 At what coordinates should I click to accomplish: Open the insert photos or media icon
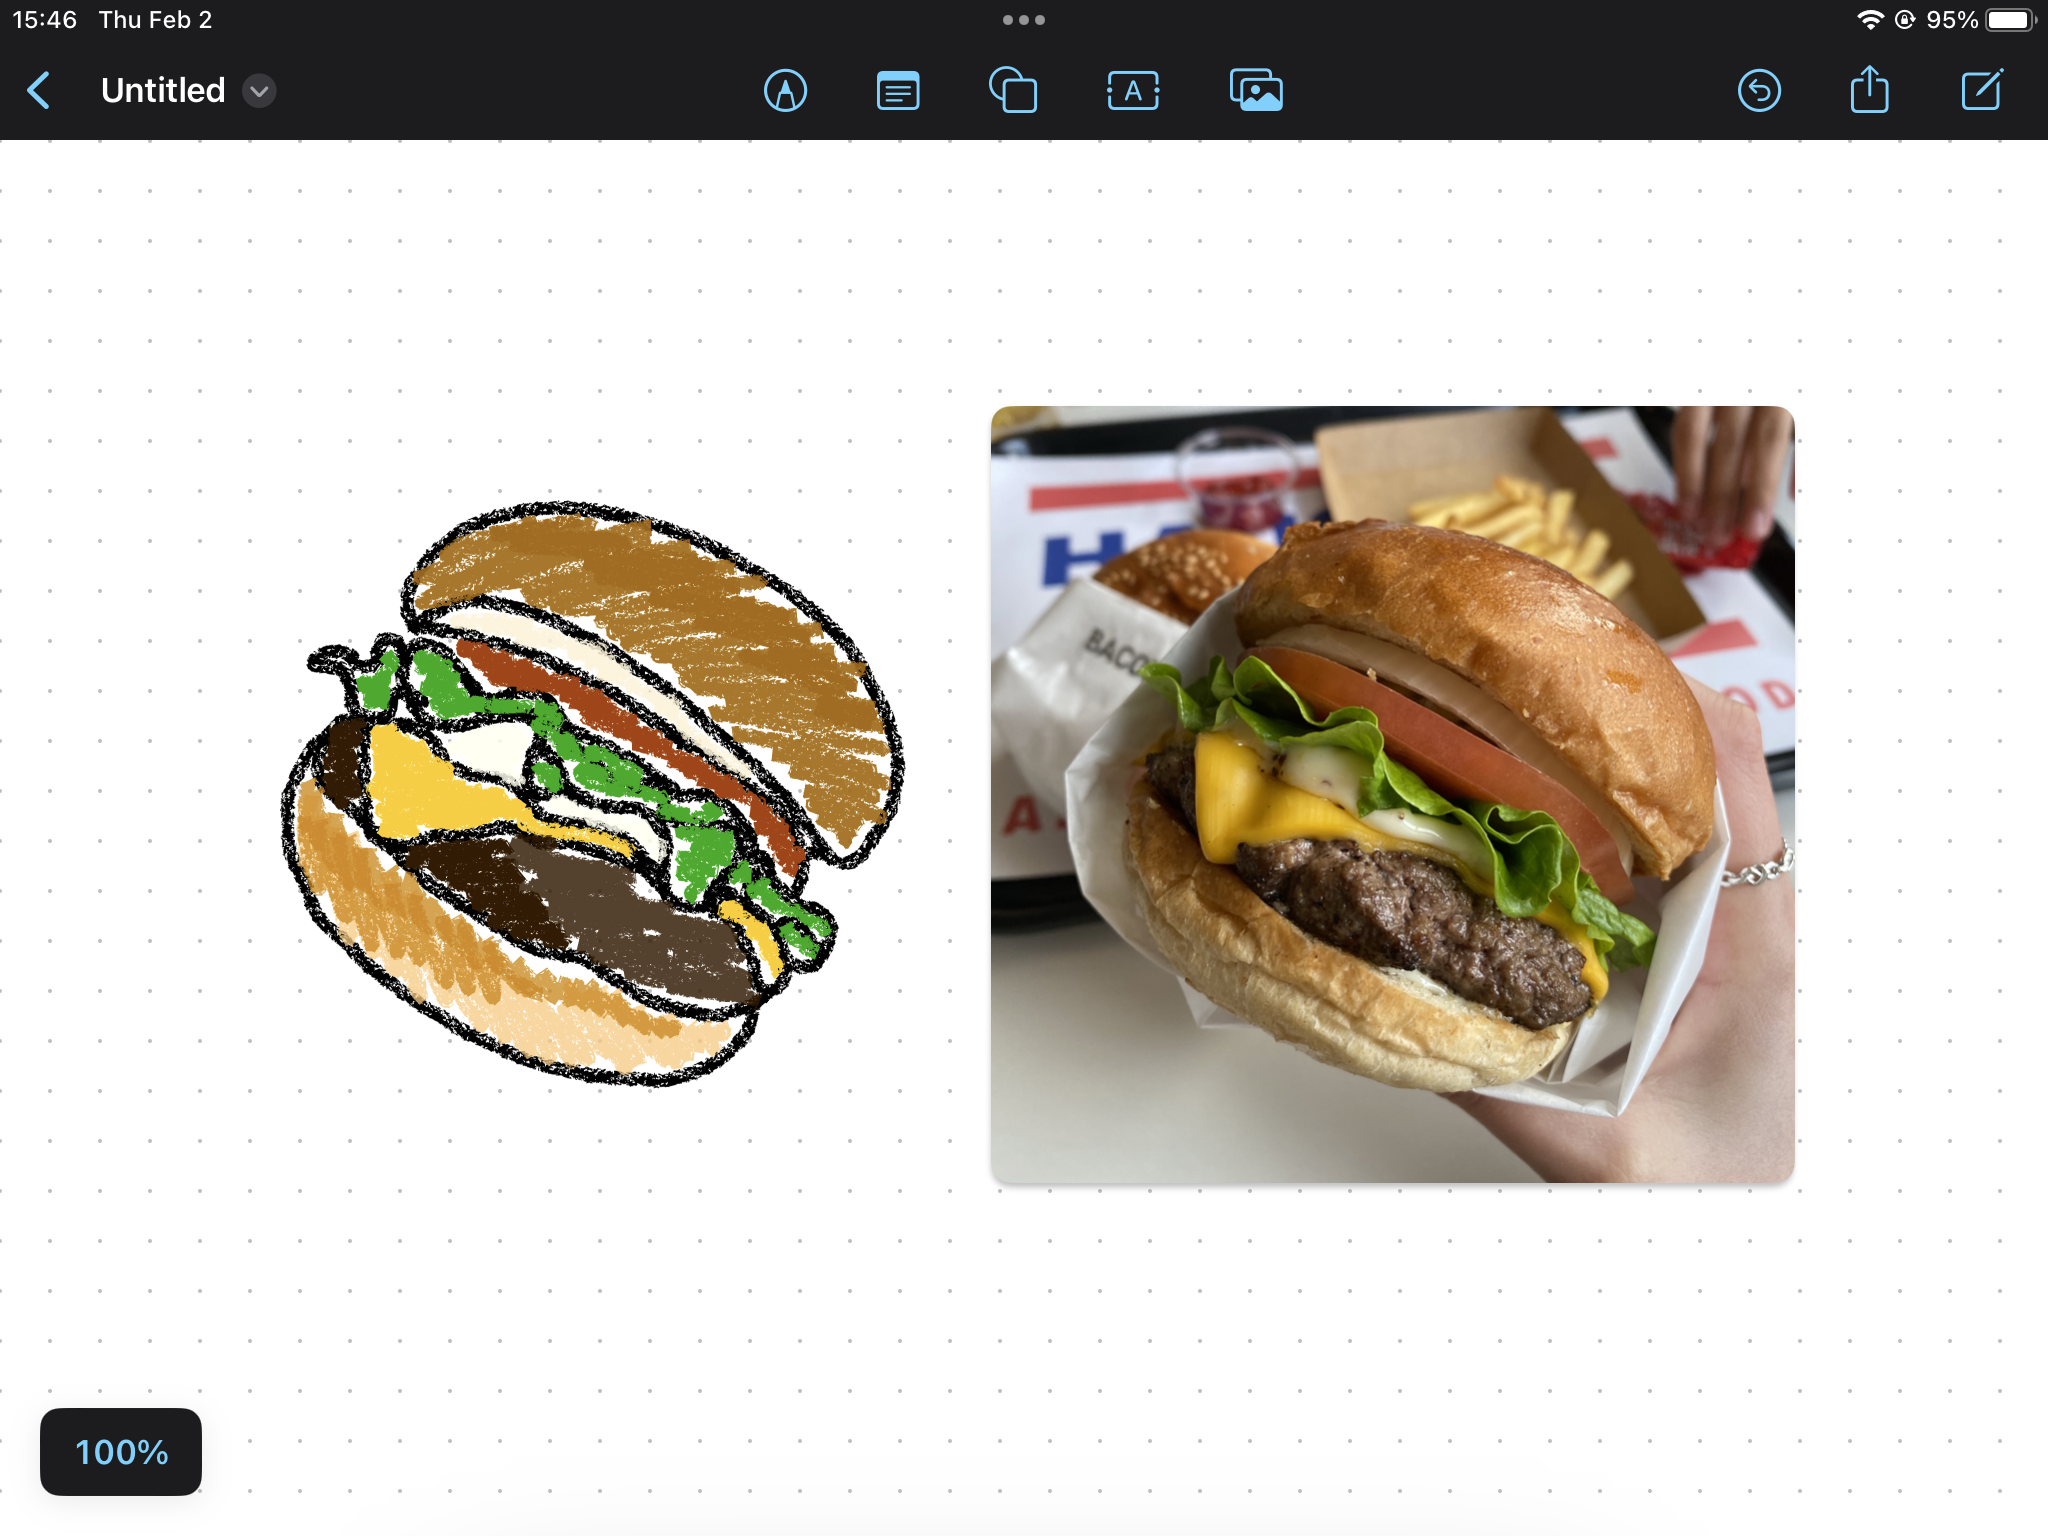click(x=1256, y=91)
